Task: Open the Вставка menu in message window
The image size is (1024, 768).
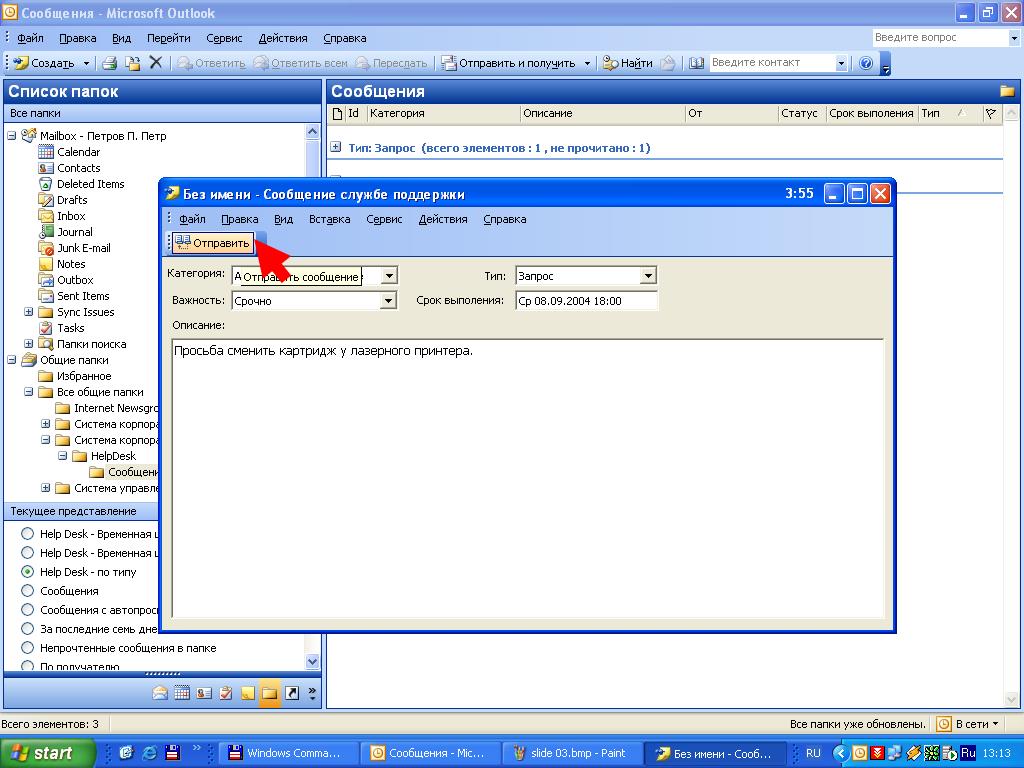Action: pyautogui.click(x=329, y=219)
